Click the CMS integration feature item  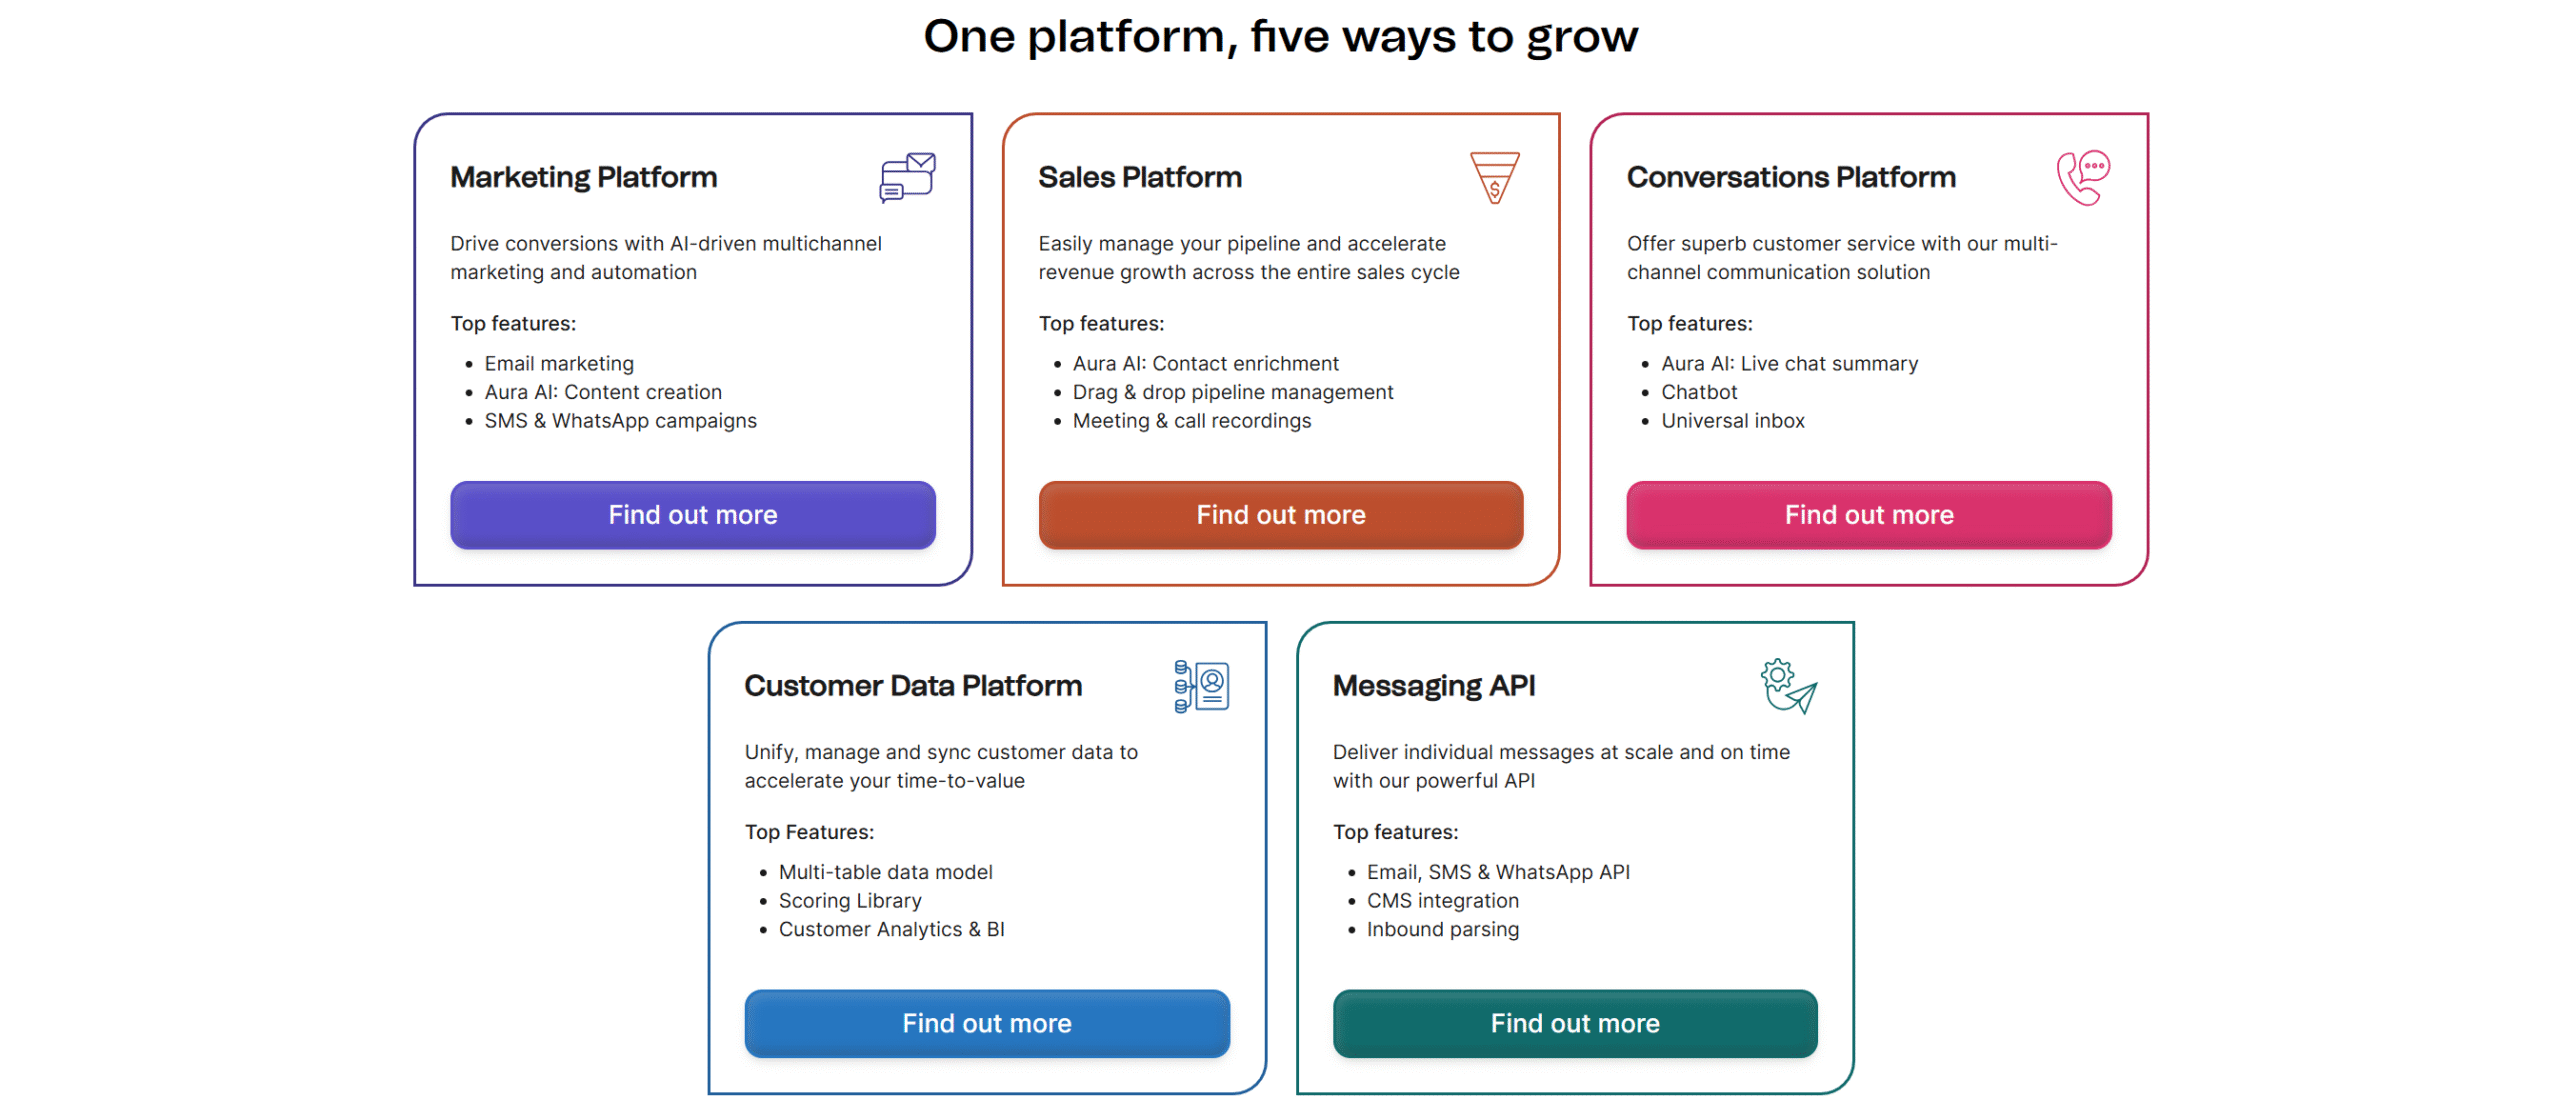(1442, 901)
